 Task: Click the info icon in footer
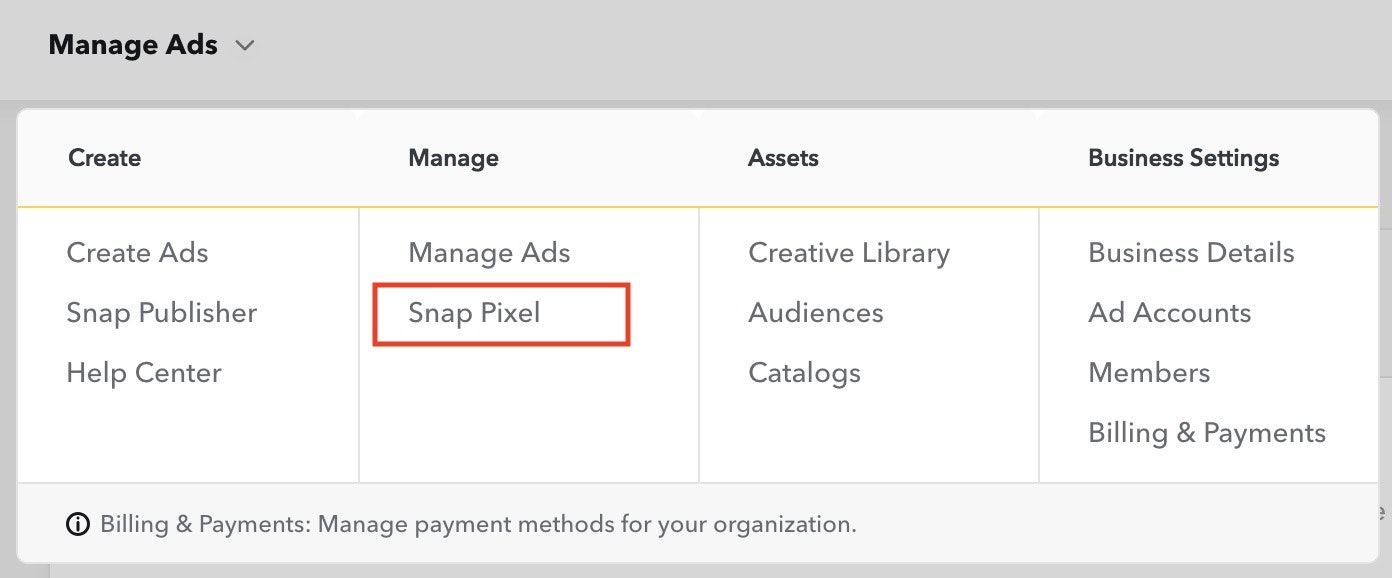(x=77, y=524)
